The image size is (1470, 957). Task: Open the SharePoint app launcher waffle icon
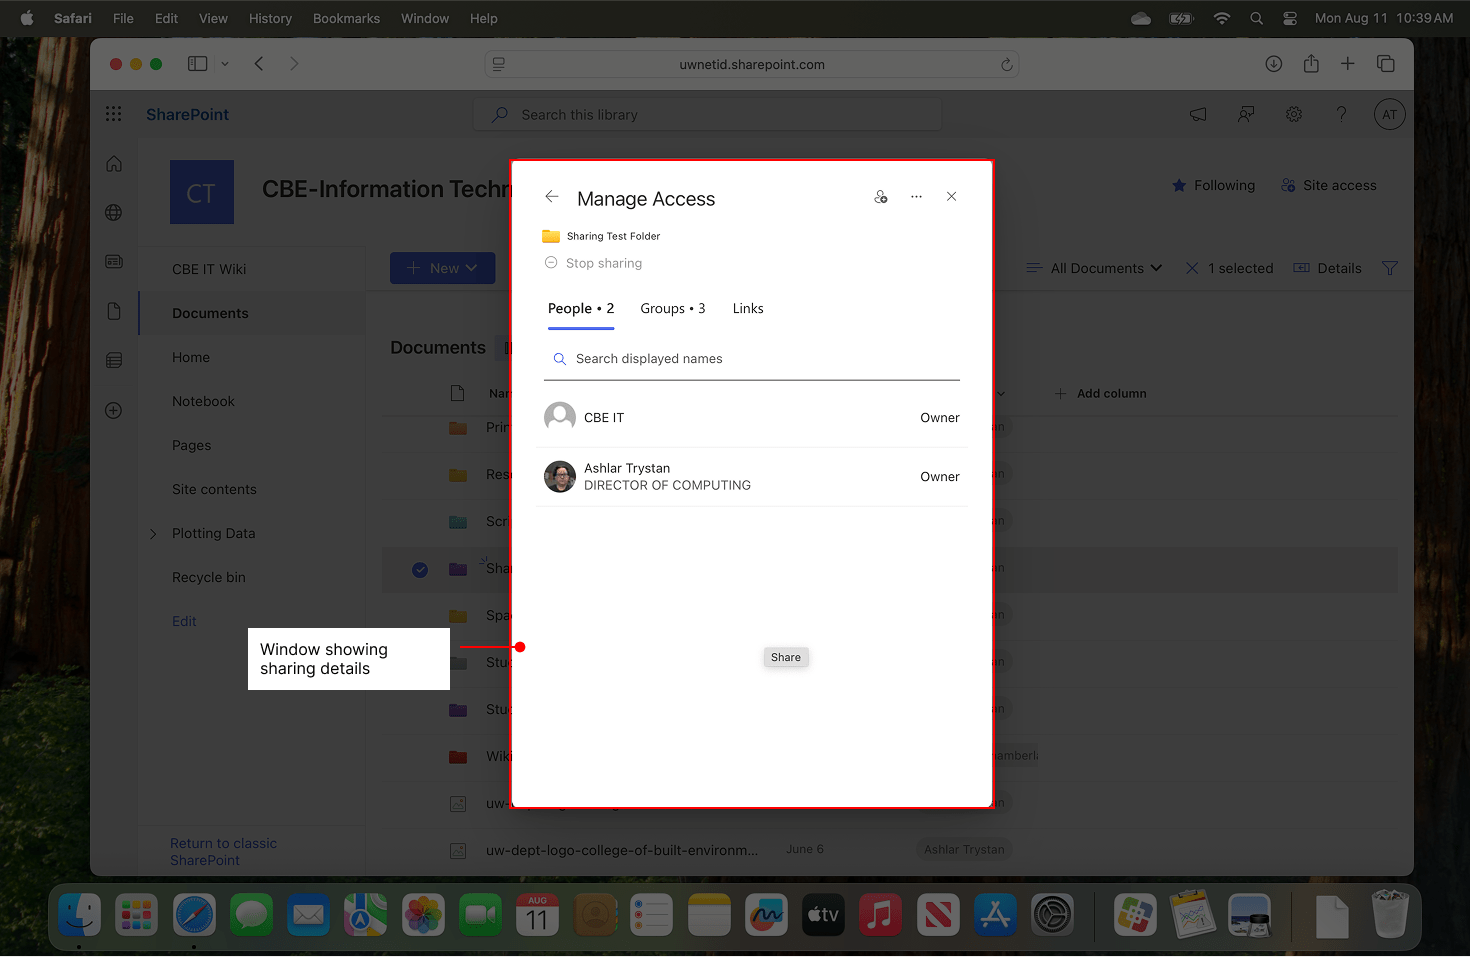click(x=113, y=113)
